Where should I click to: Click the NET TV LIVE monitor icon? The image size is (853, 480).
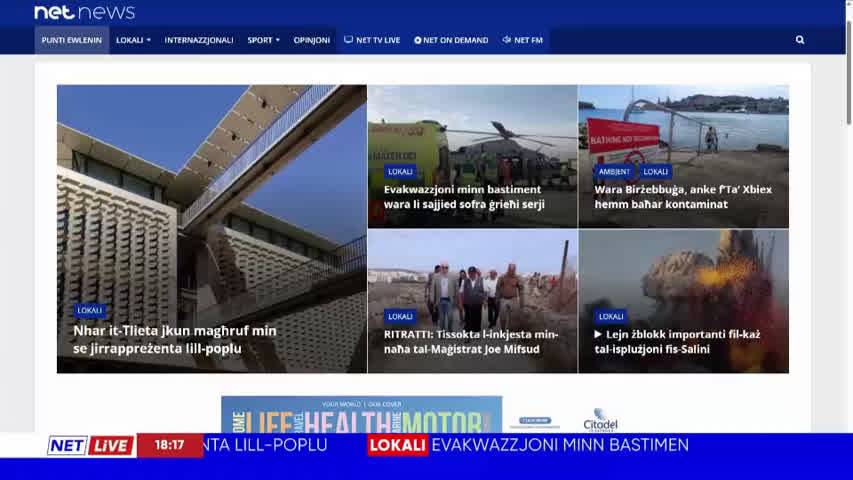pyautogui.click(x=348, y=40)
